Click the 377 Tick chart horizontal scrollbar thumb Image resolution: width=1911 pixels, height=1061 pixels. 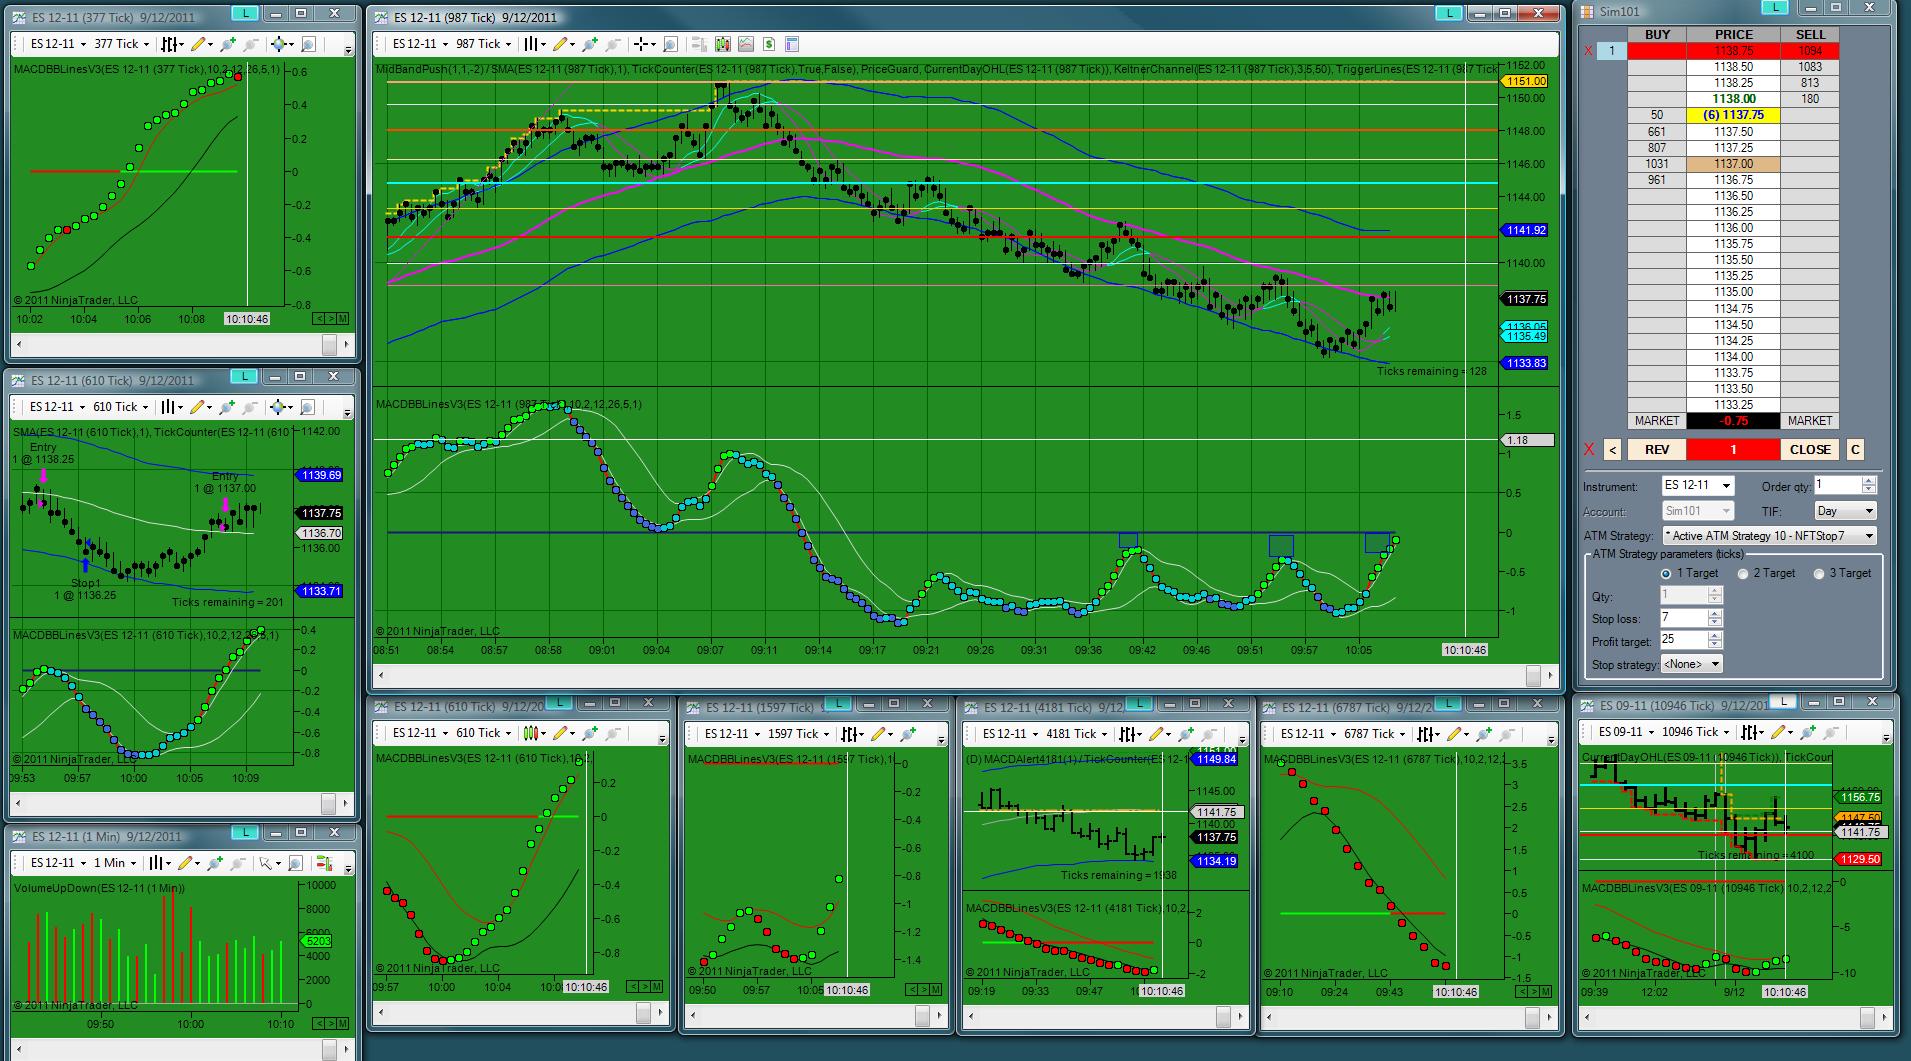coord(329,344)
